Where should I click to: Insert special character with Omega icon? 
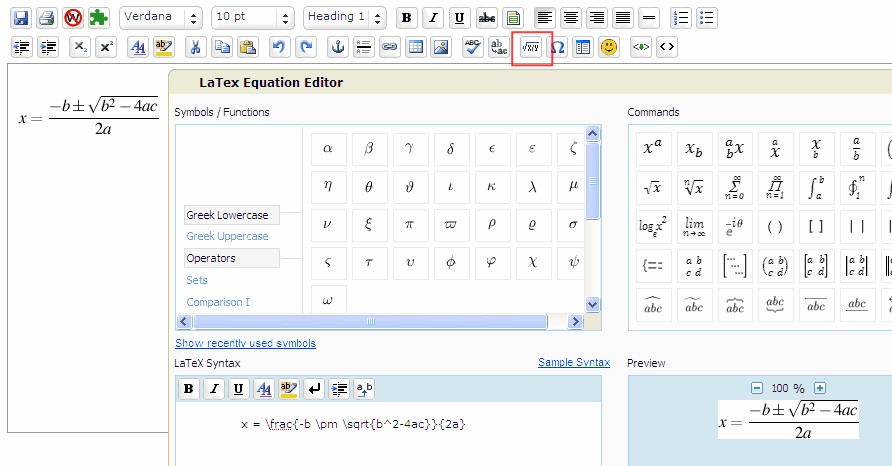pos(558,47)
